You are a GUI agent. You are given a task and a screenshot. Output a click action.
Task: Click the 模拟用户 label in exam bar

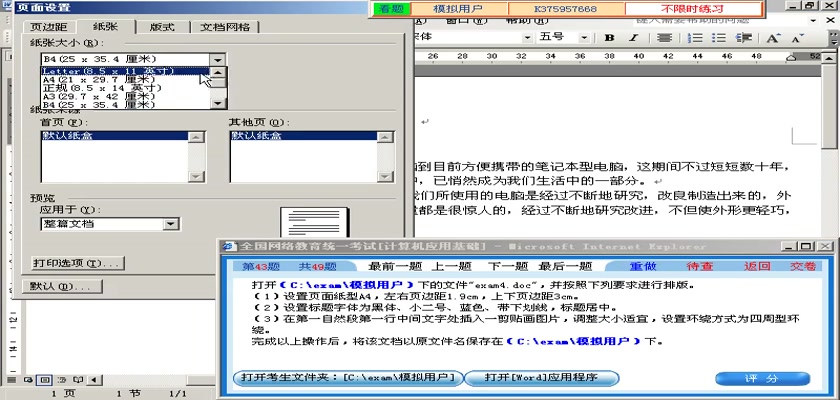(459, 9)
